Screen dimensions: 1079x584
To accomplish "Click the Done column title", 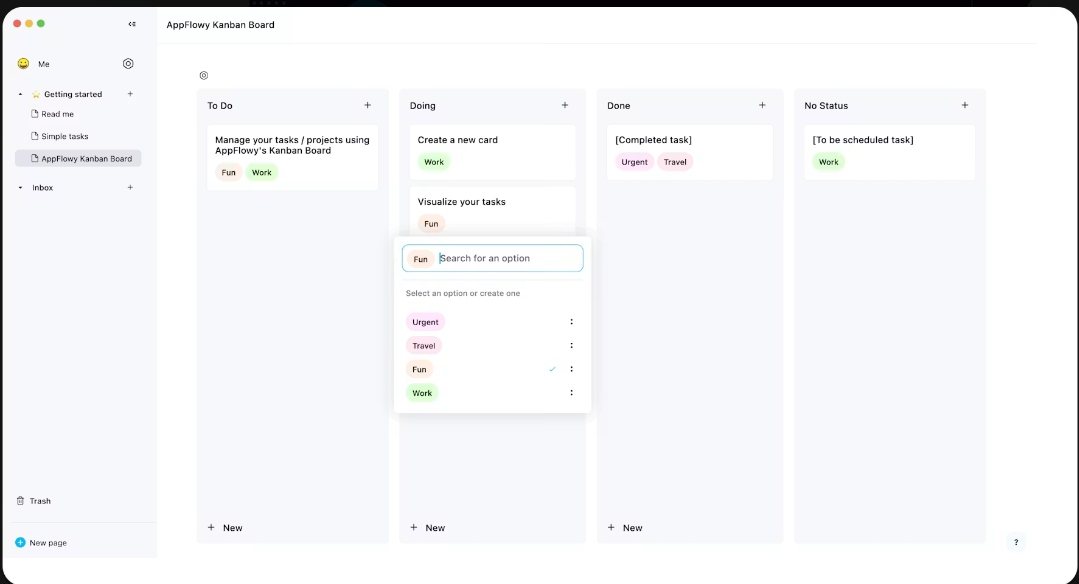I will pos(619,106).
